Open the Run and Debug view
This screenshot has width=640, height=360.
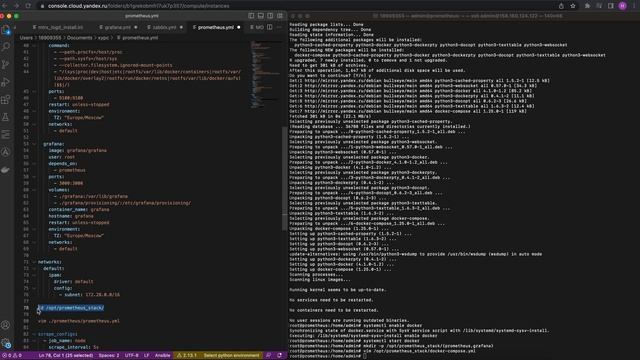point(6,82)
